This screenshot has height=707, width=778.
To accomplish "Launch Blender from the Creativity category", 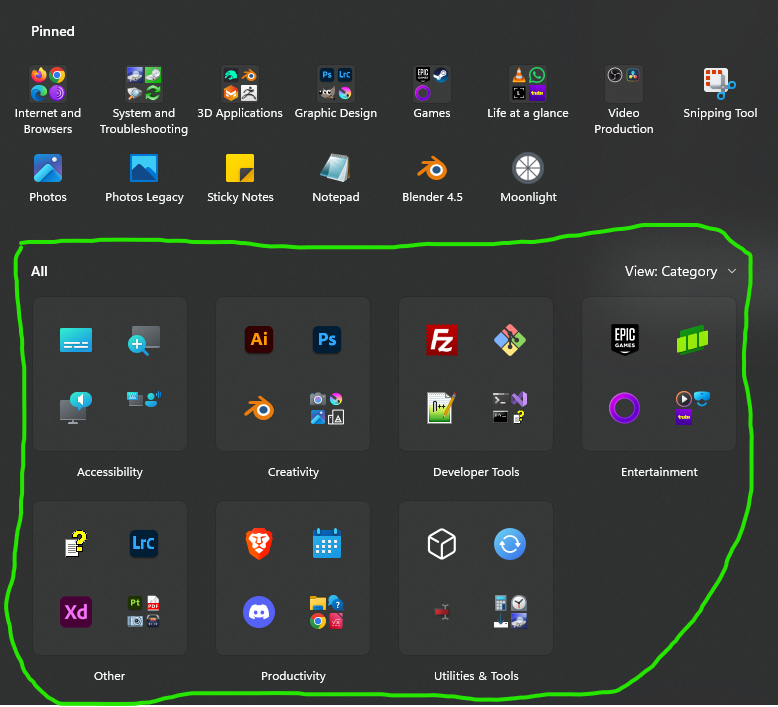I will (x=259, y=408).
